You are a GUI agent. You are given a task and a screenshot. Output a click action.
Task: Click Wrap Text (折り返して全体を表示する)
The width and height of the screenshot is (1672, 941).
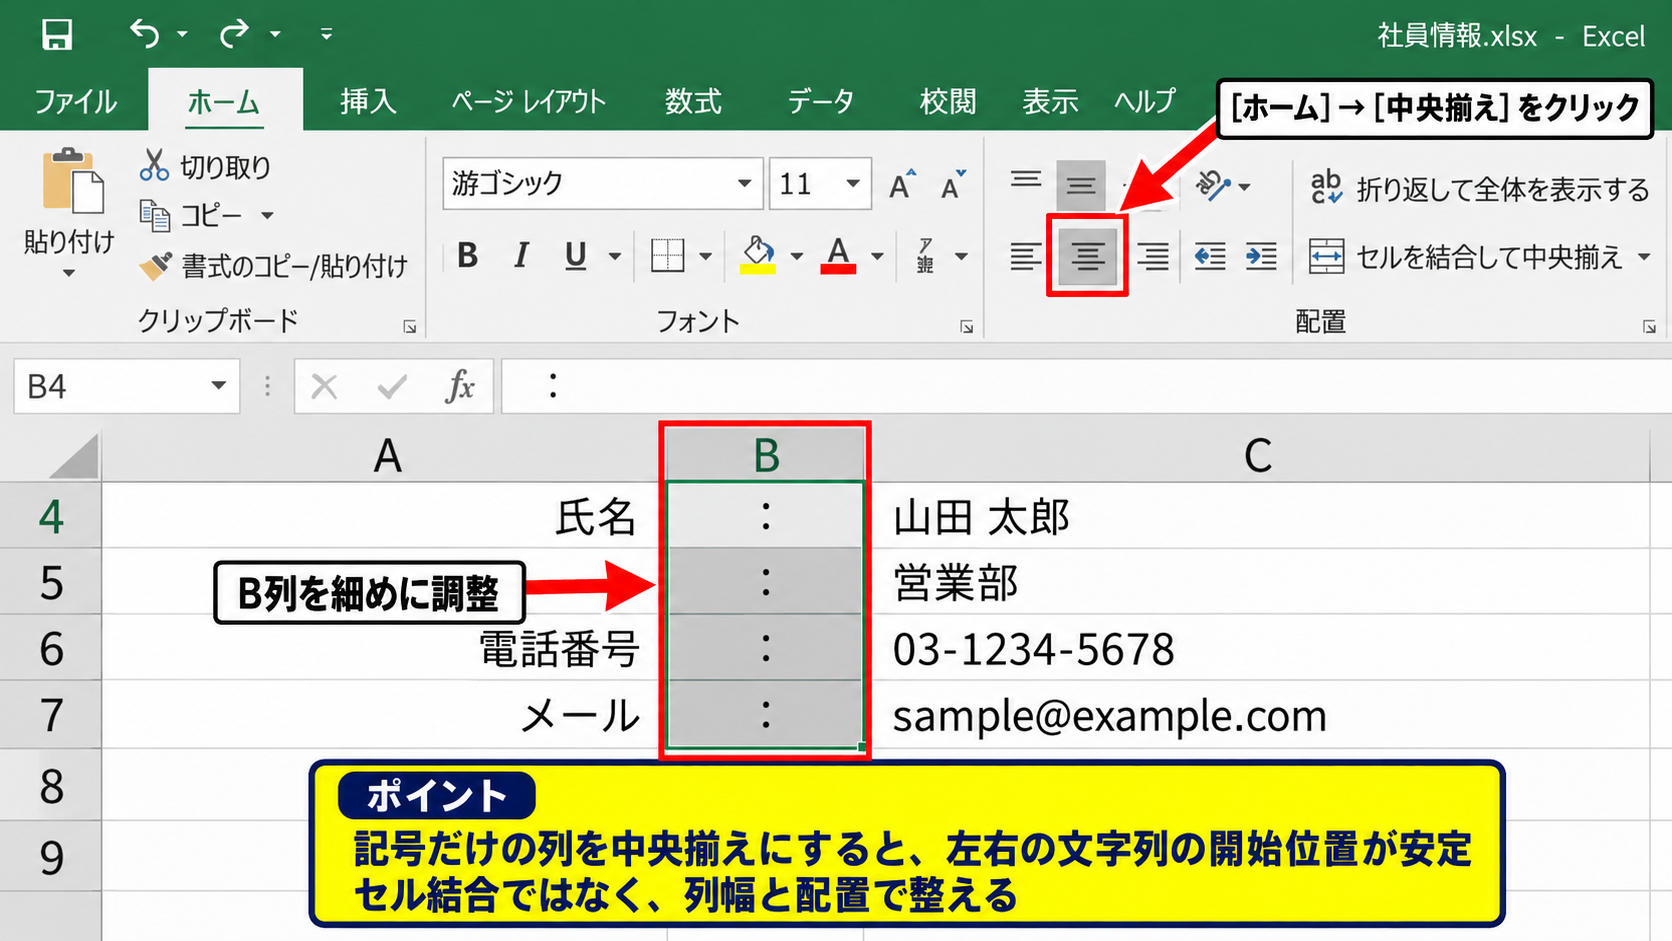click(x=1479, y=188)
